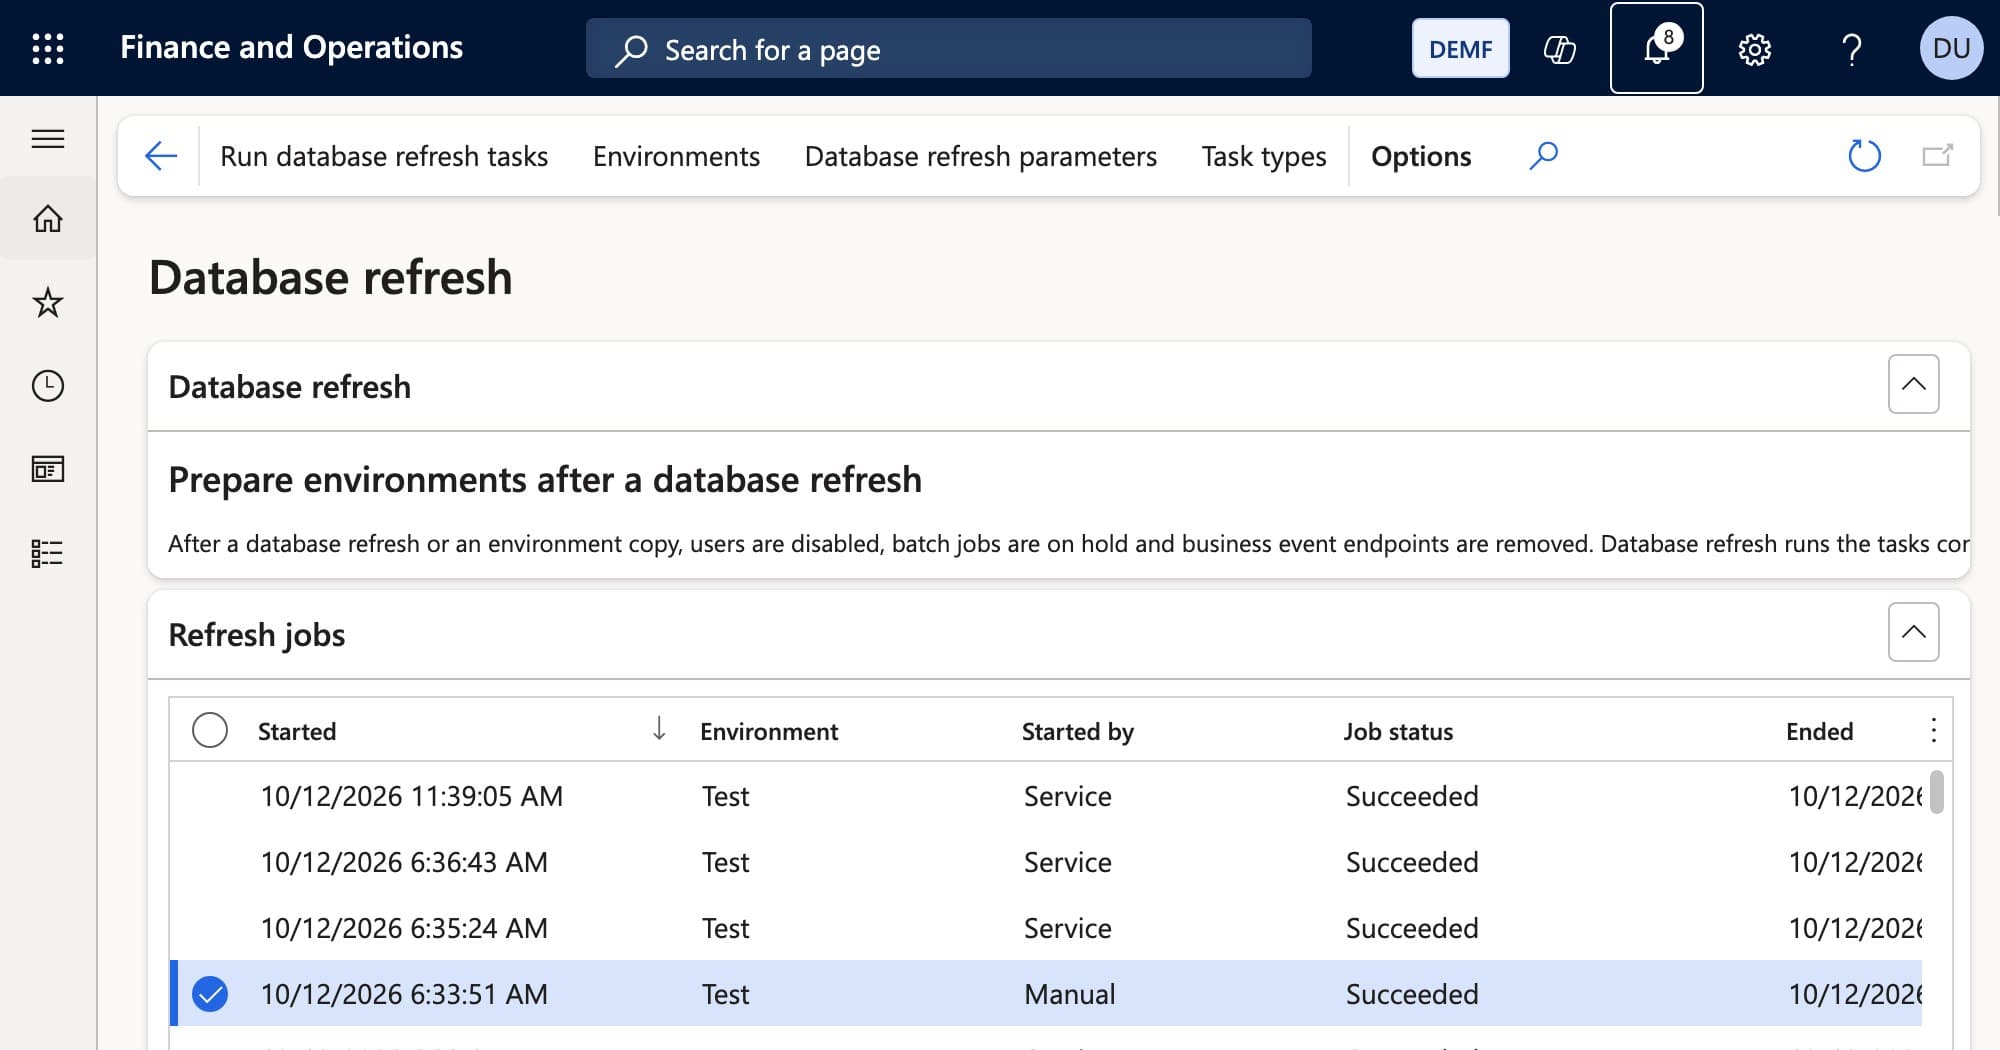
Task: Open the help question mark icon
Action: 1851,48
